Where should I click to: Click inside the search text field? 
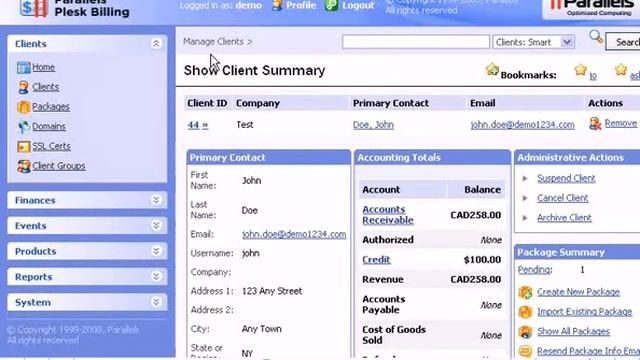[416, 42]
